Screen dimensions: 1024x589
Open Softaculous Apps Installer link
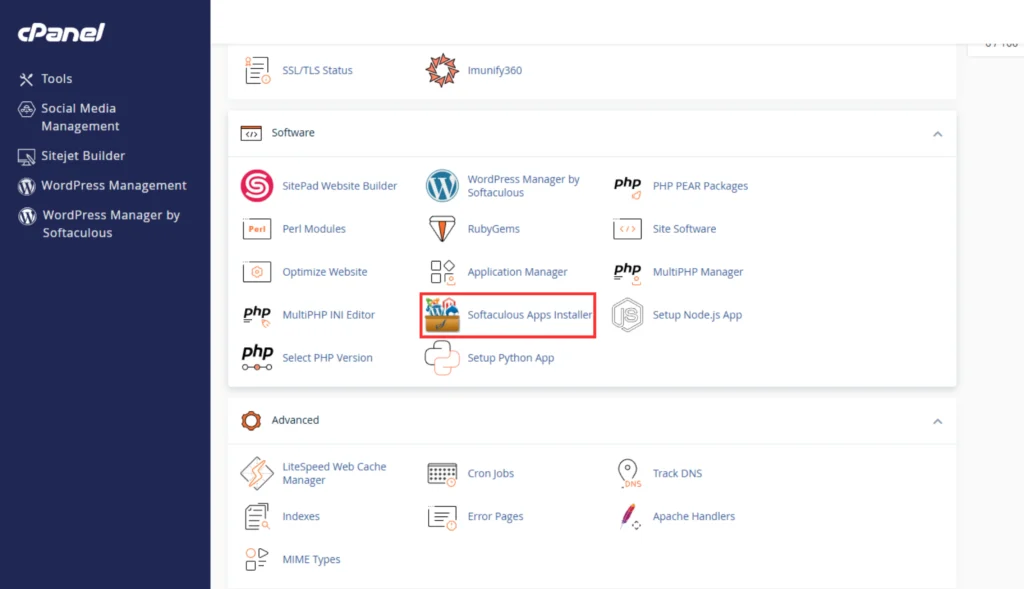click(530, 315)
